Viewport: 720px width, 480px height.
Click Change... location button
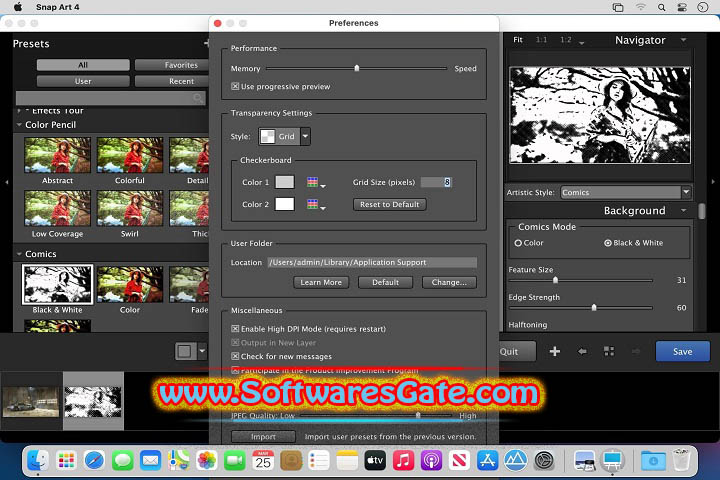[x=449, y=282]
